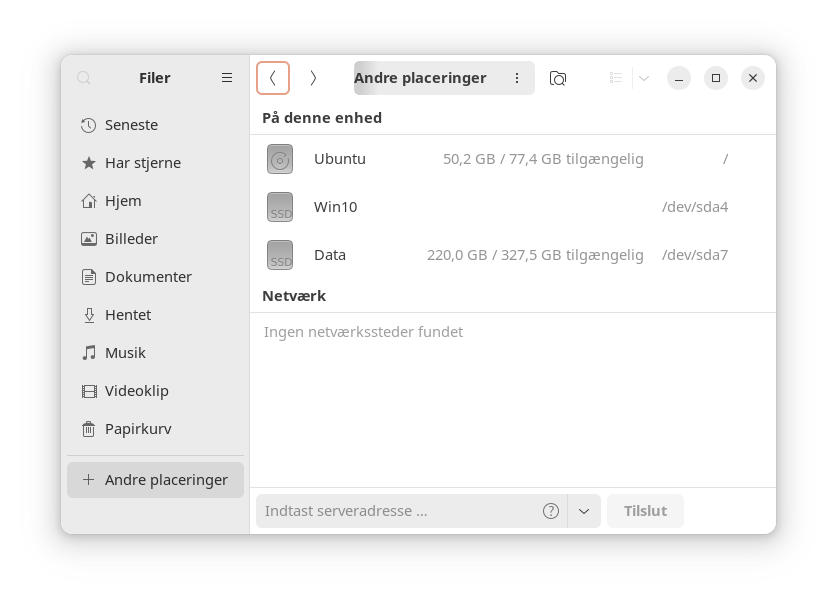Select Andre placeringer in the sidebar
This screenshot has height=601, width=837.
point(156,480)
